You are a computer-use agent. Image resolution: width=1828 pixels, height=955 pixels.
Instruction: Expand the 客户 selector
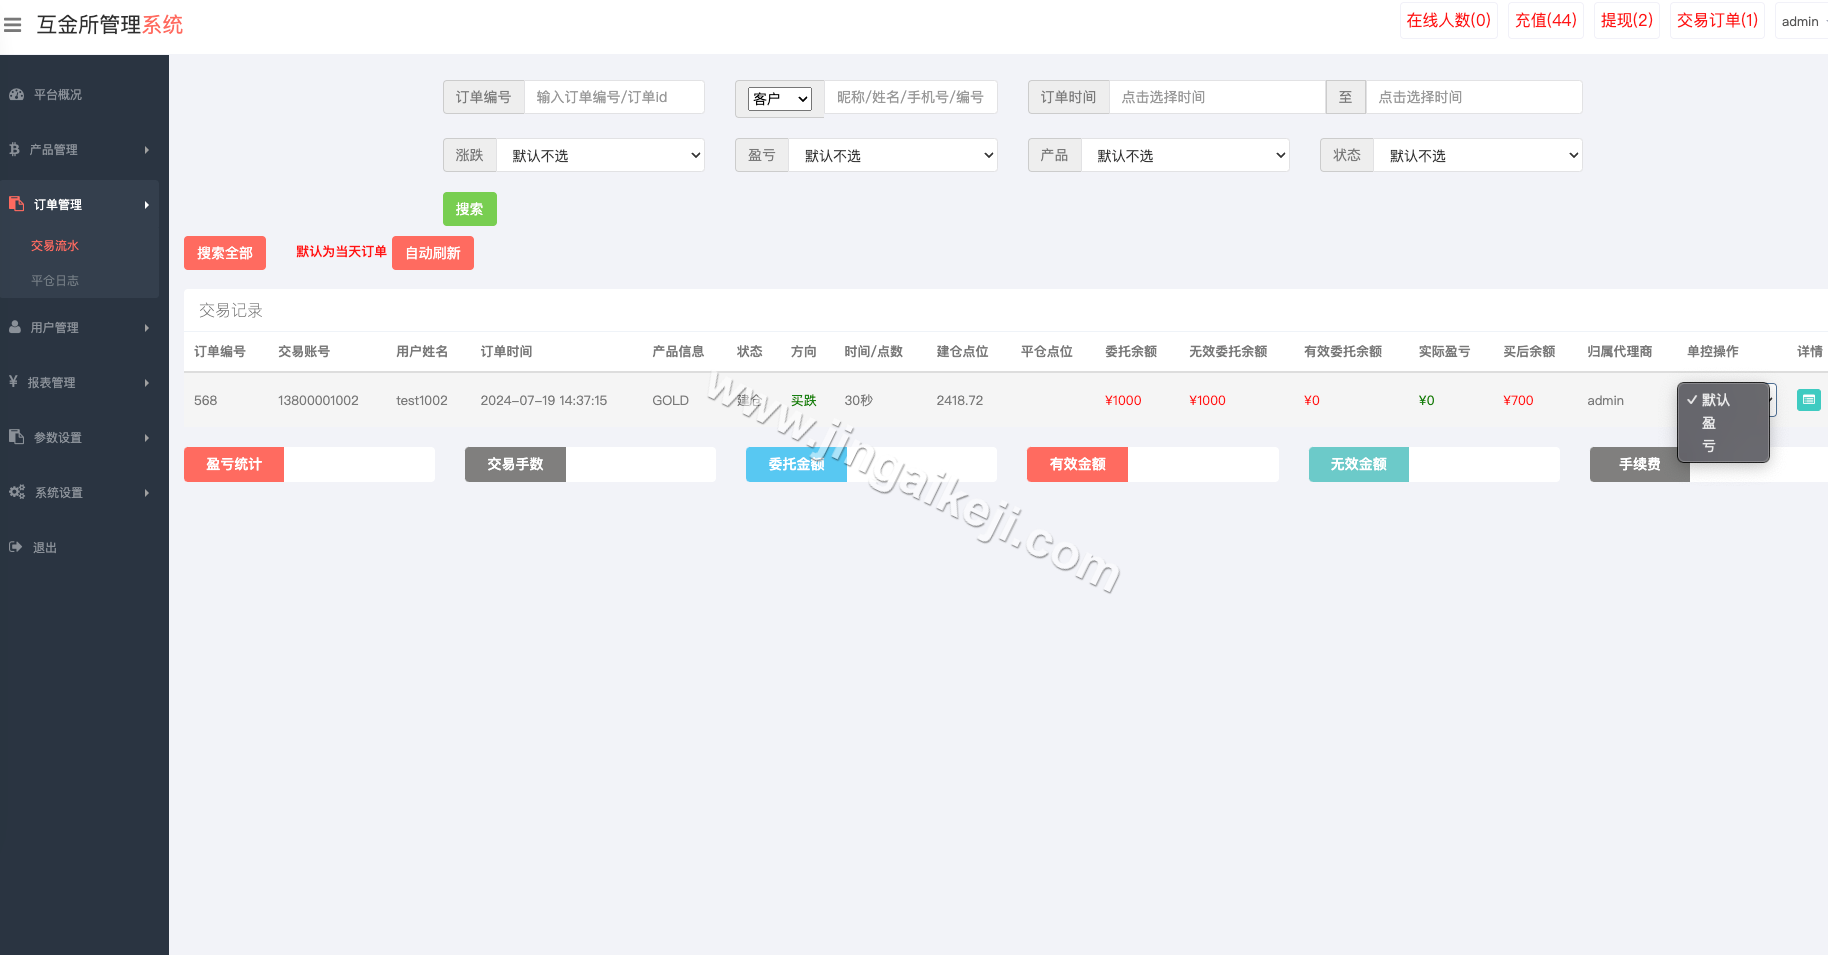point(780,98)
